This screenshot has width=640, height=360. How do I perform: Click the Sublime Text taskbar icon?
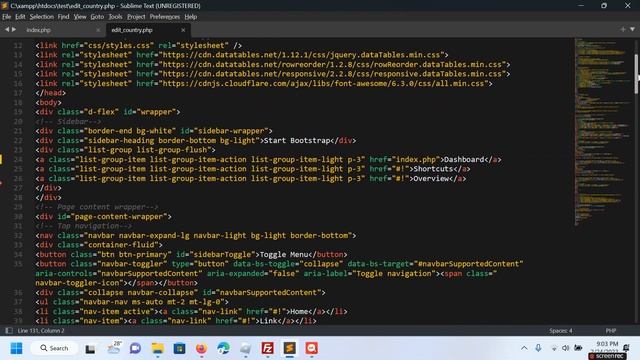point(289,348)
